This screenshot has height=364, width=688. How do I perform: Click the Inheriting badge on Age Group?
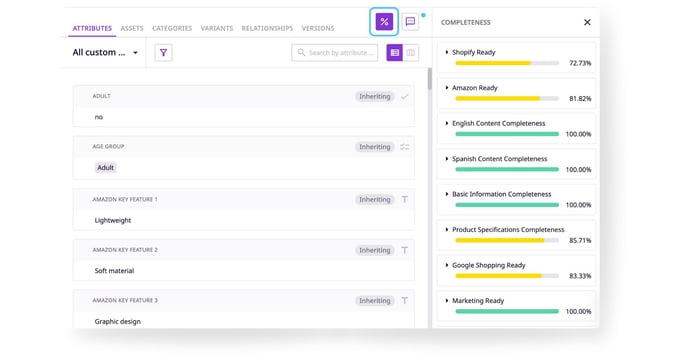374,147
